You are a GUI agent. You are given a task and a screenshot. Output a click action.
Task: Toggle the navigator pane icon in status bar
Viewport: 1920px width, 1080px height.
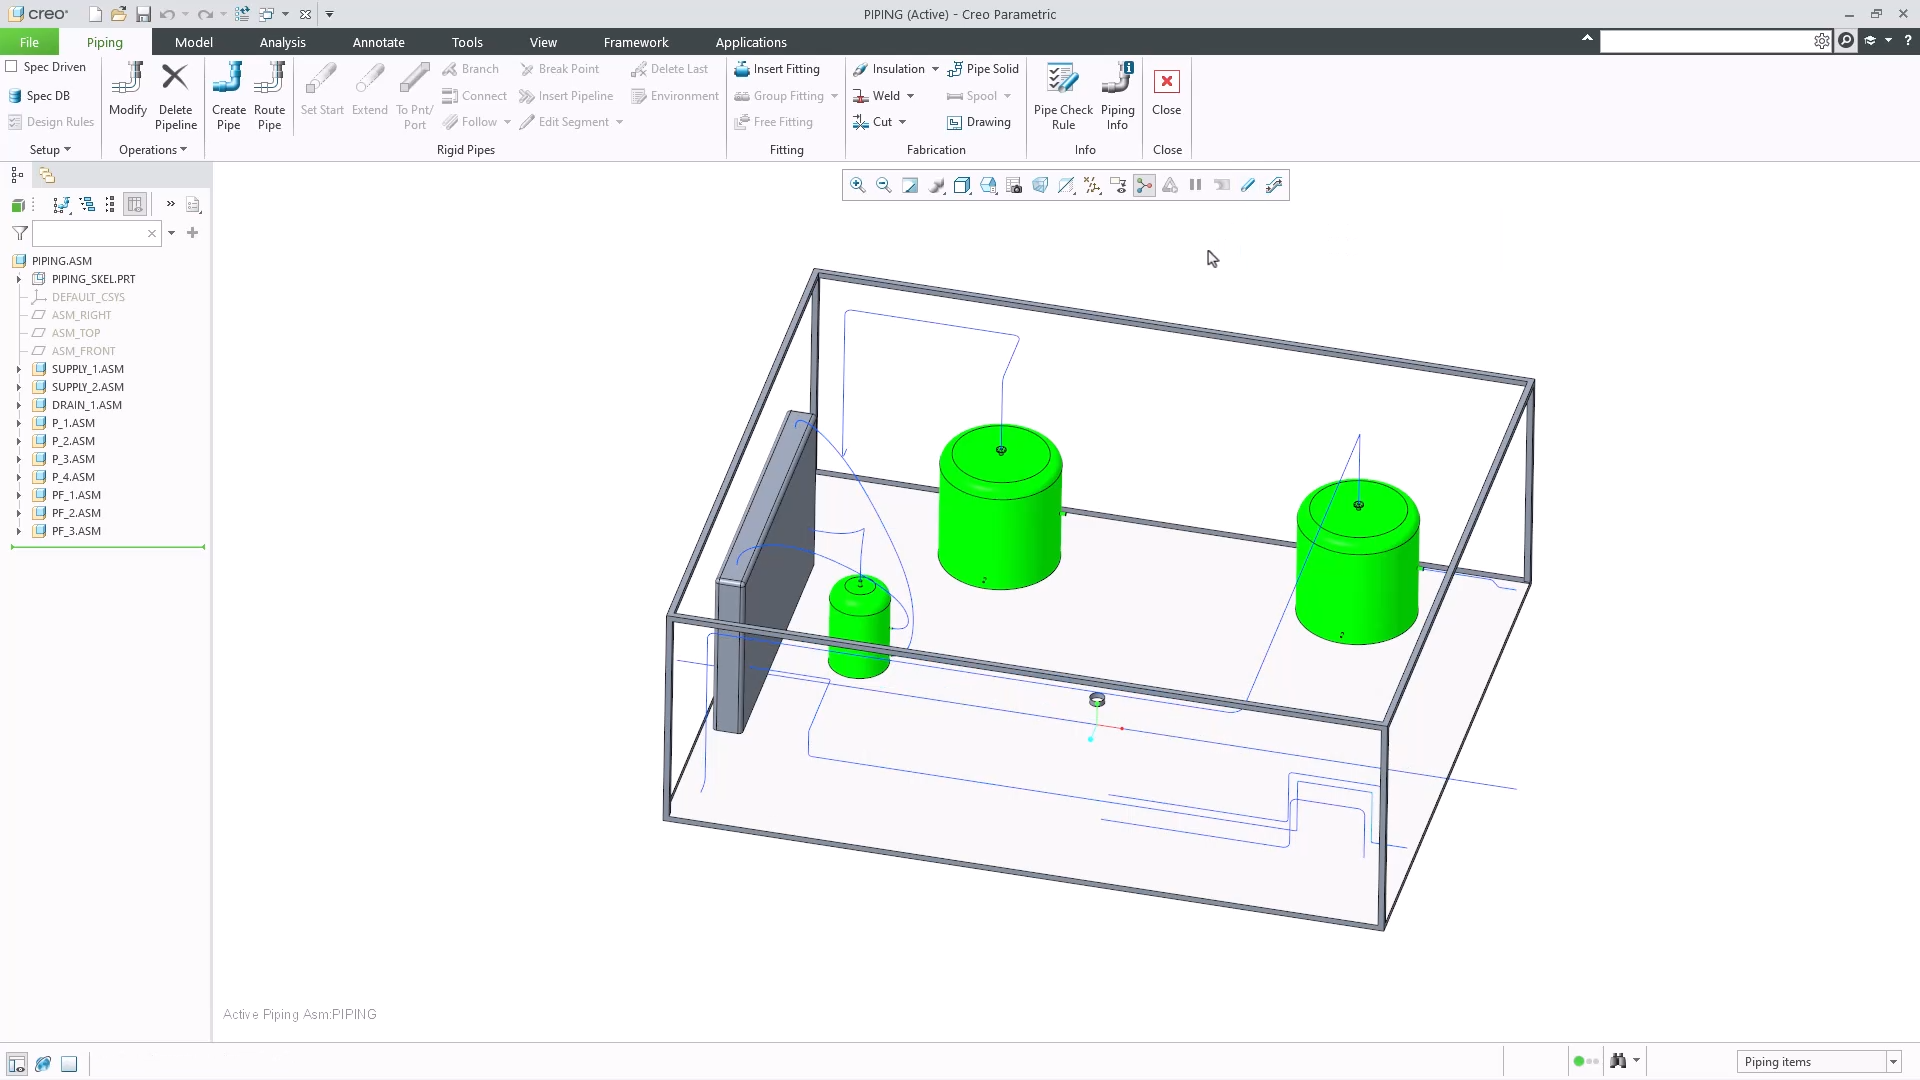click(17, 1064)
